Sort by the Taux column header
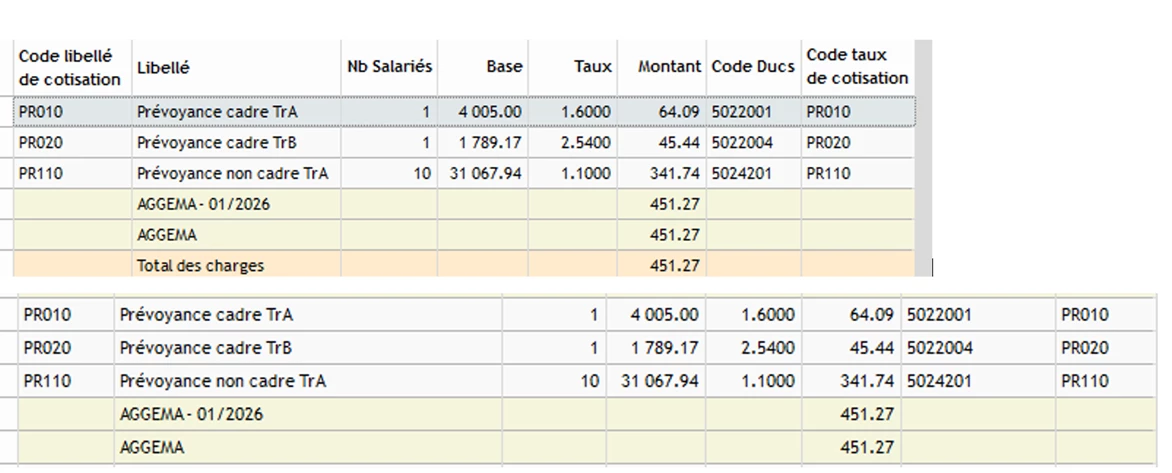The width and height of the screenshot is (1172, 473). tap(592, 67)
